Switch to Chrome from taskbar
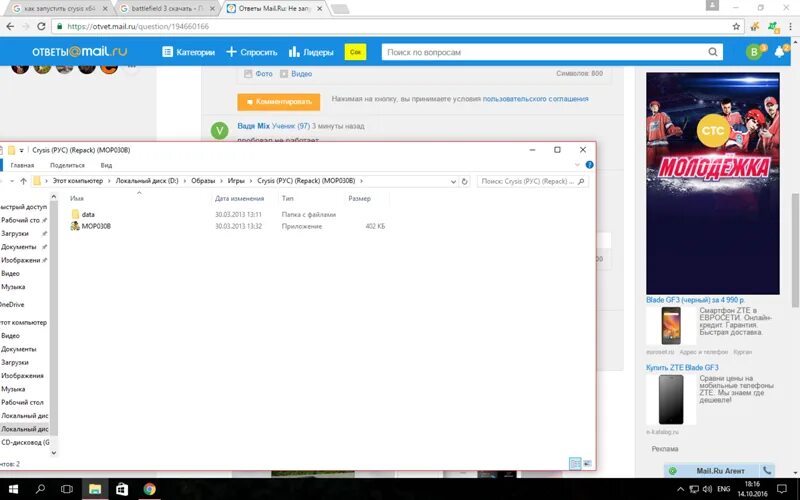The image size is (800, 500). (149, 489)
